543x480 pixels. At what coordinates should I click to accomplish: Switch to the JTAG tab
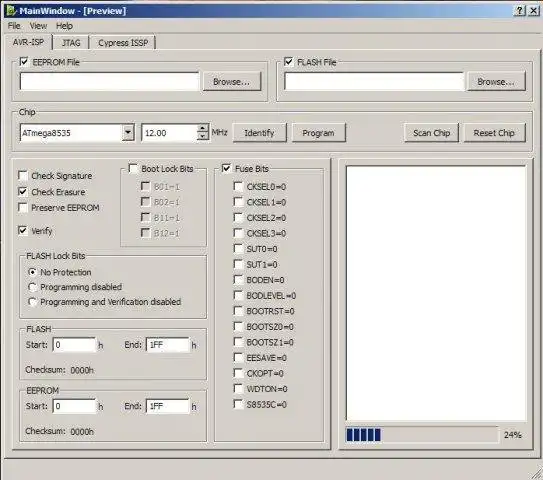click(71, 43)
